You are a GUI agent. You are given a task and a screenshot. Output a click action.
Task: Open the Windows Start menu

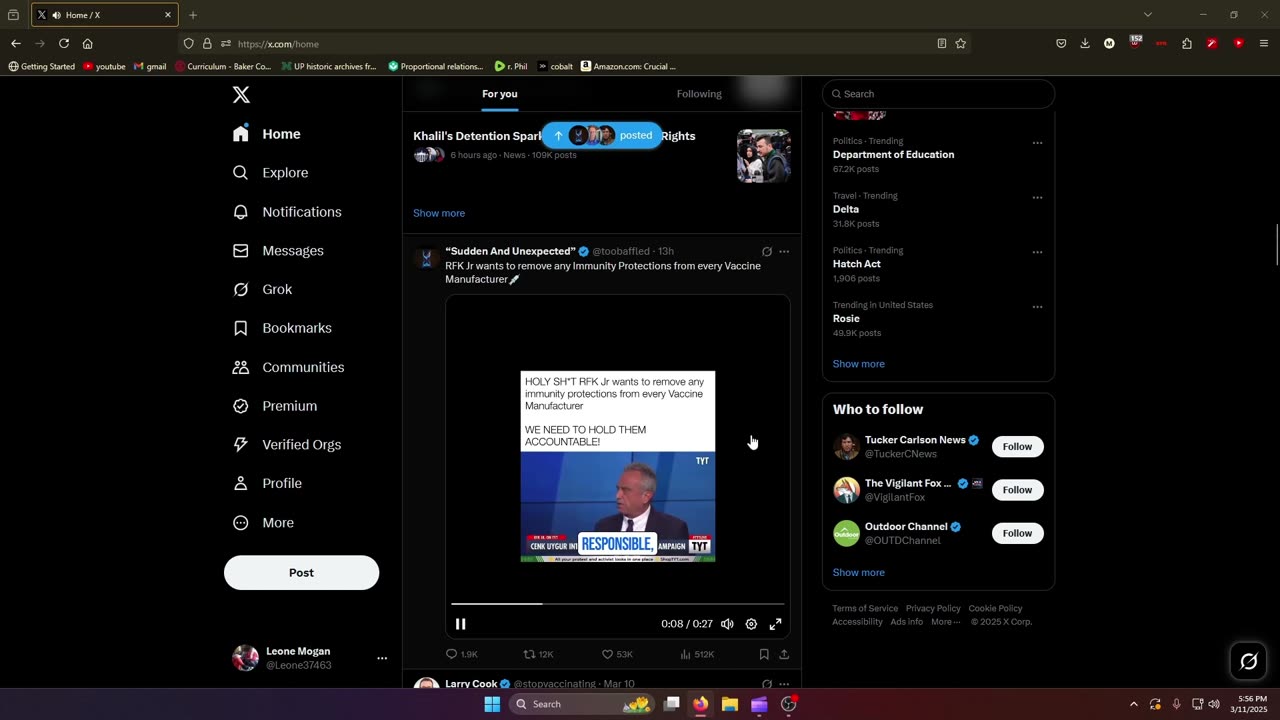[x=492, y=704]
